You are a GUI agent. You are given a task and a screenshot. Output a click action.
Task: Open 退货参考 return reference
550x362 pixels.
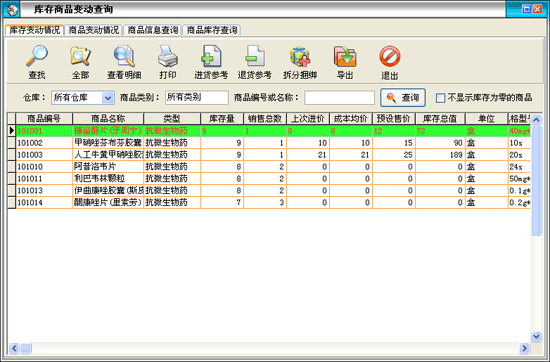click(x=255, y=56)
